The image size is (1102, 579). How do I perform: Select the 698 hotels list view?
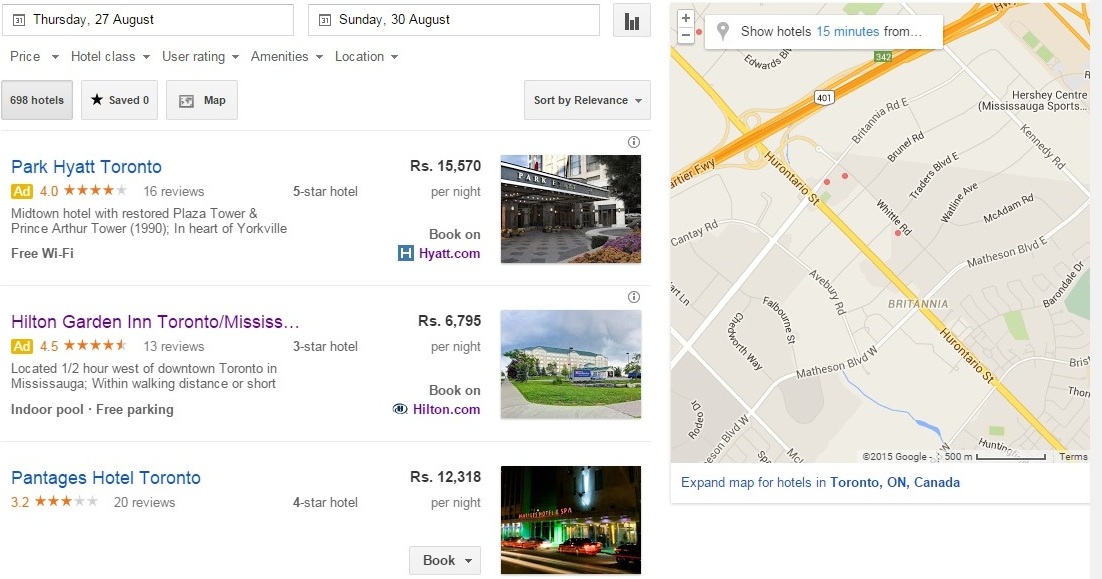(x=37, y=100)
